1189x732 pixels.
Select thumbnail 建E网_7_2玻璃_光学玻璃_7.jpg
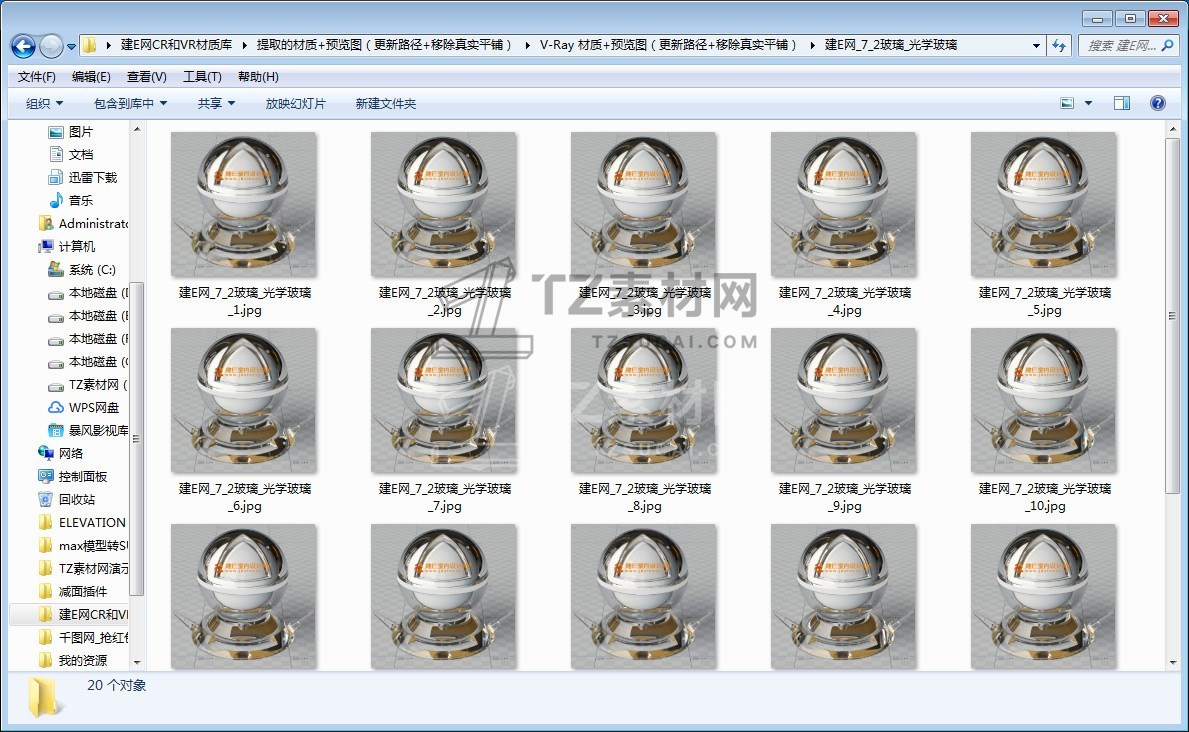click(444, 401)
